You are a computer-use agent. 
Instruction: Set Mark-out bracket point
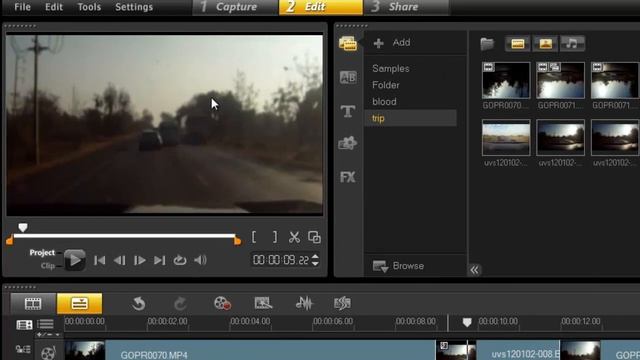tap(275, 237)
